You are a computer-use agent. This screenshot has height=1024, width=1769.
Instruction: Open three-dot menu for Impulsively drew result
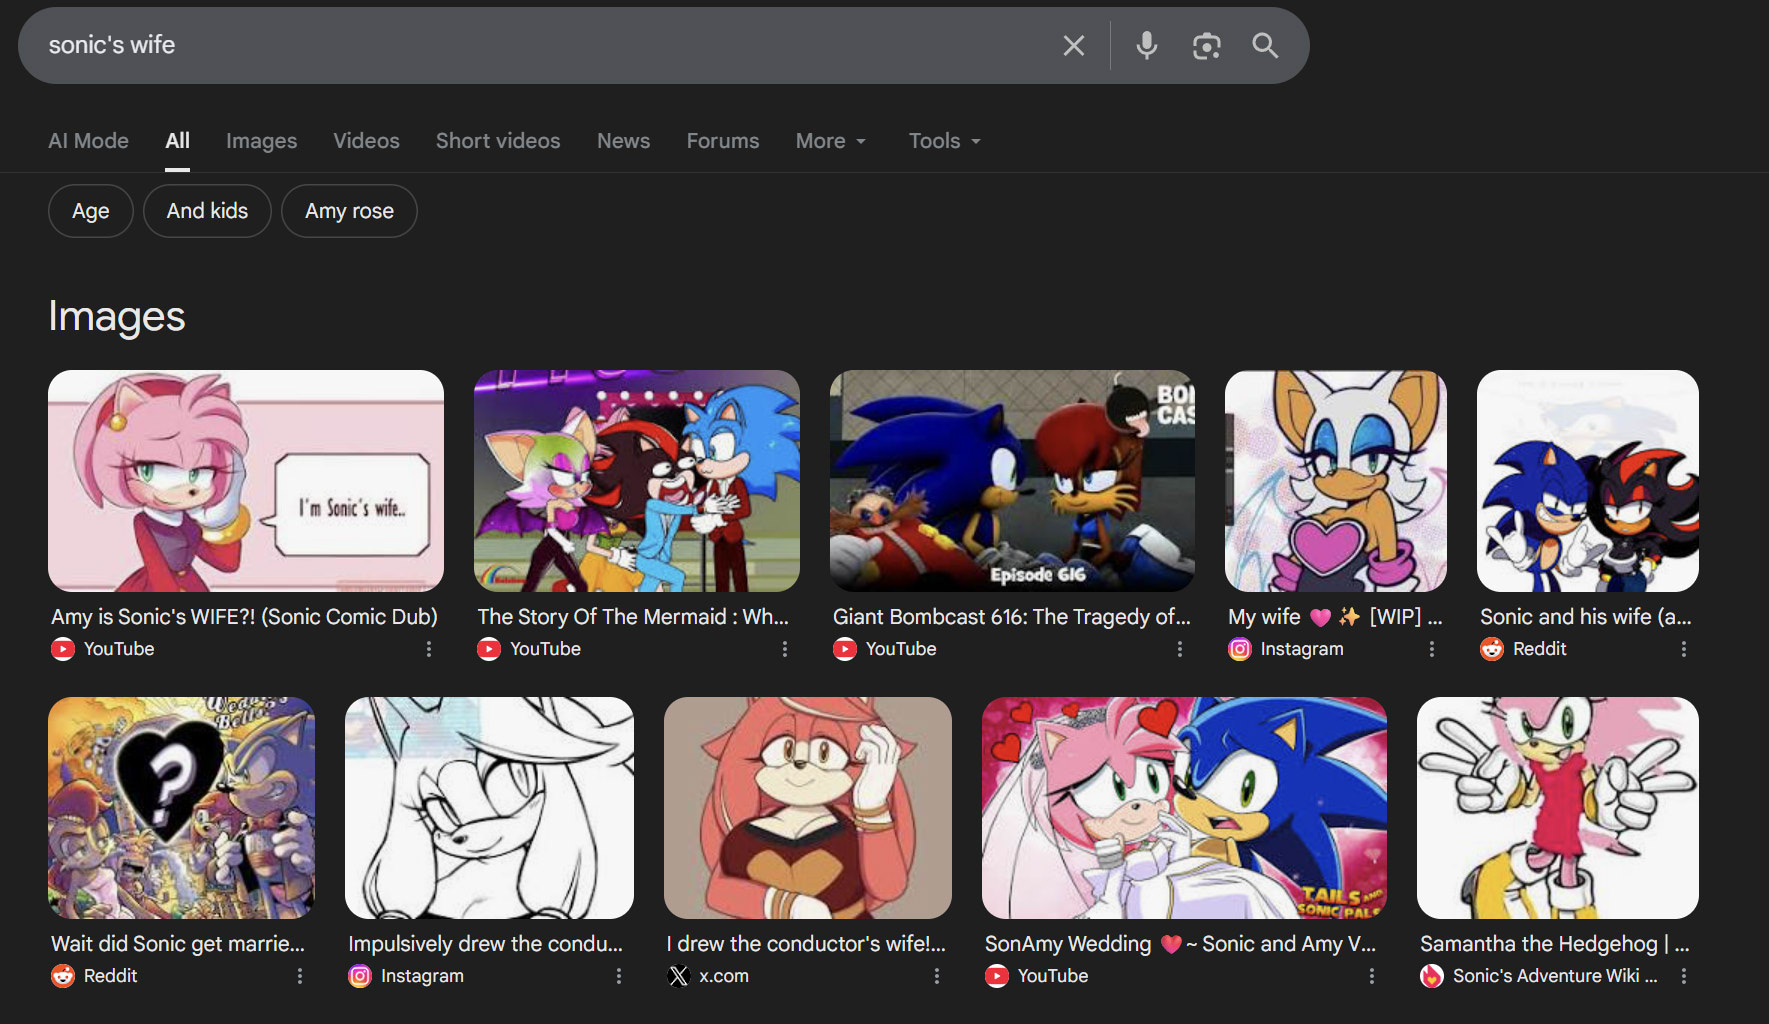[619, 976]
